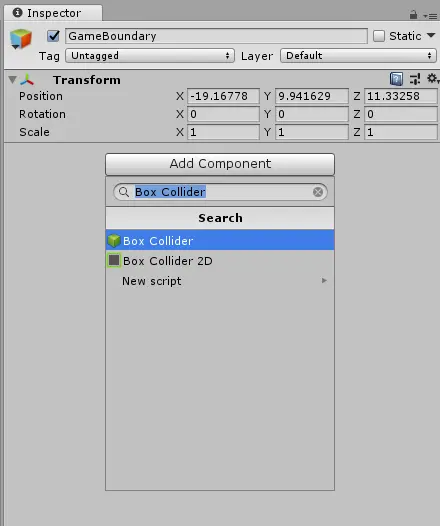The width and height of the screenshot is (440, 526).
Task: Open the Static flags dropdown arrow
Action: 431,35
